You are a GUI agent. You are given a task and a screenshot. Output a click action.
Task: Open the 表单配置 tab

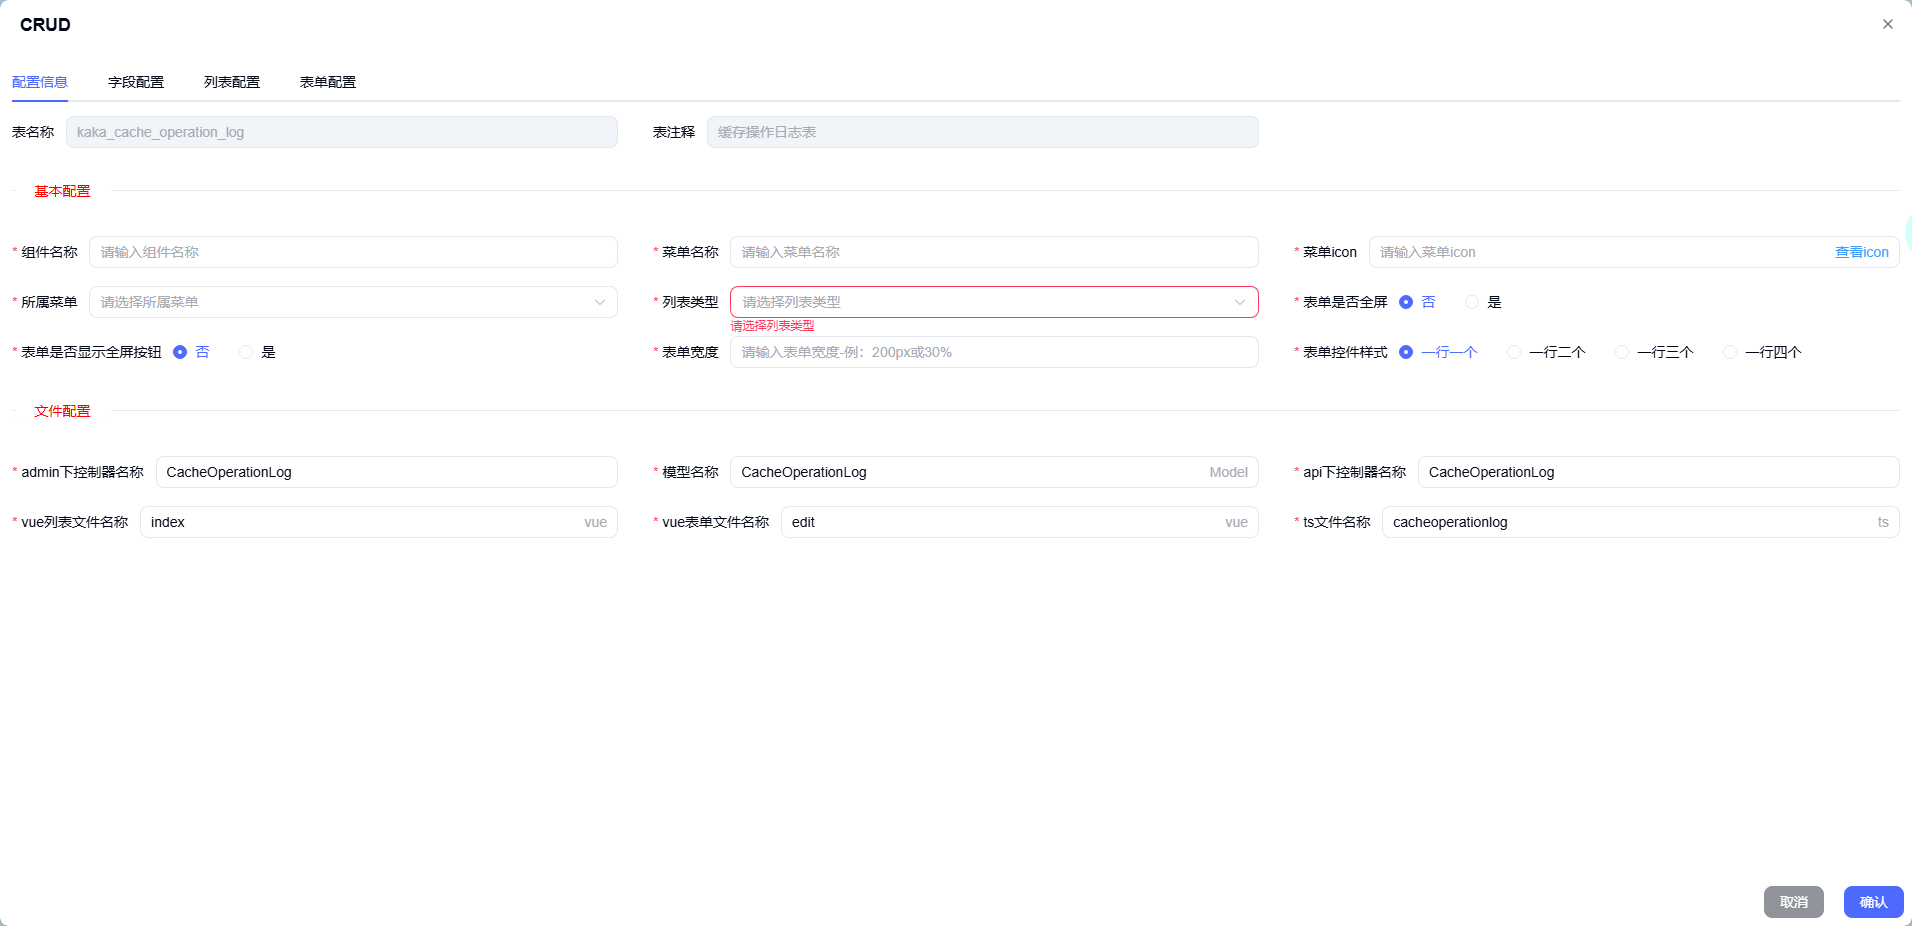click(326, 82)
